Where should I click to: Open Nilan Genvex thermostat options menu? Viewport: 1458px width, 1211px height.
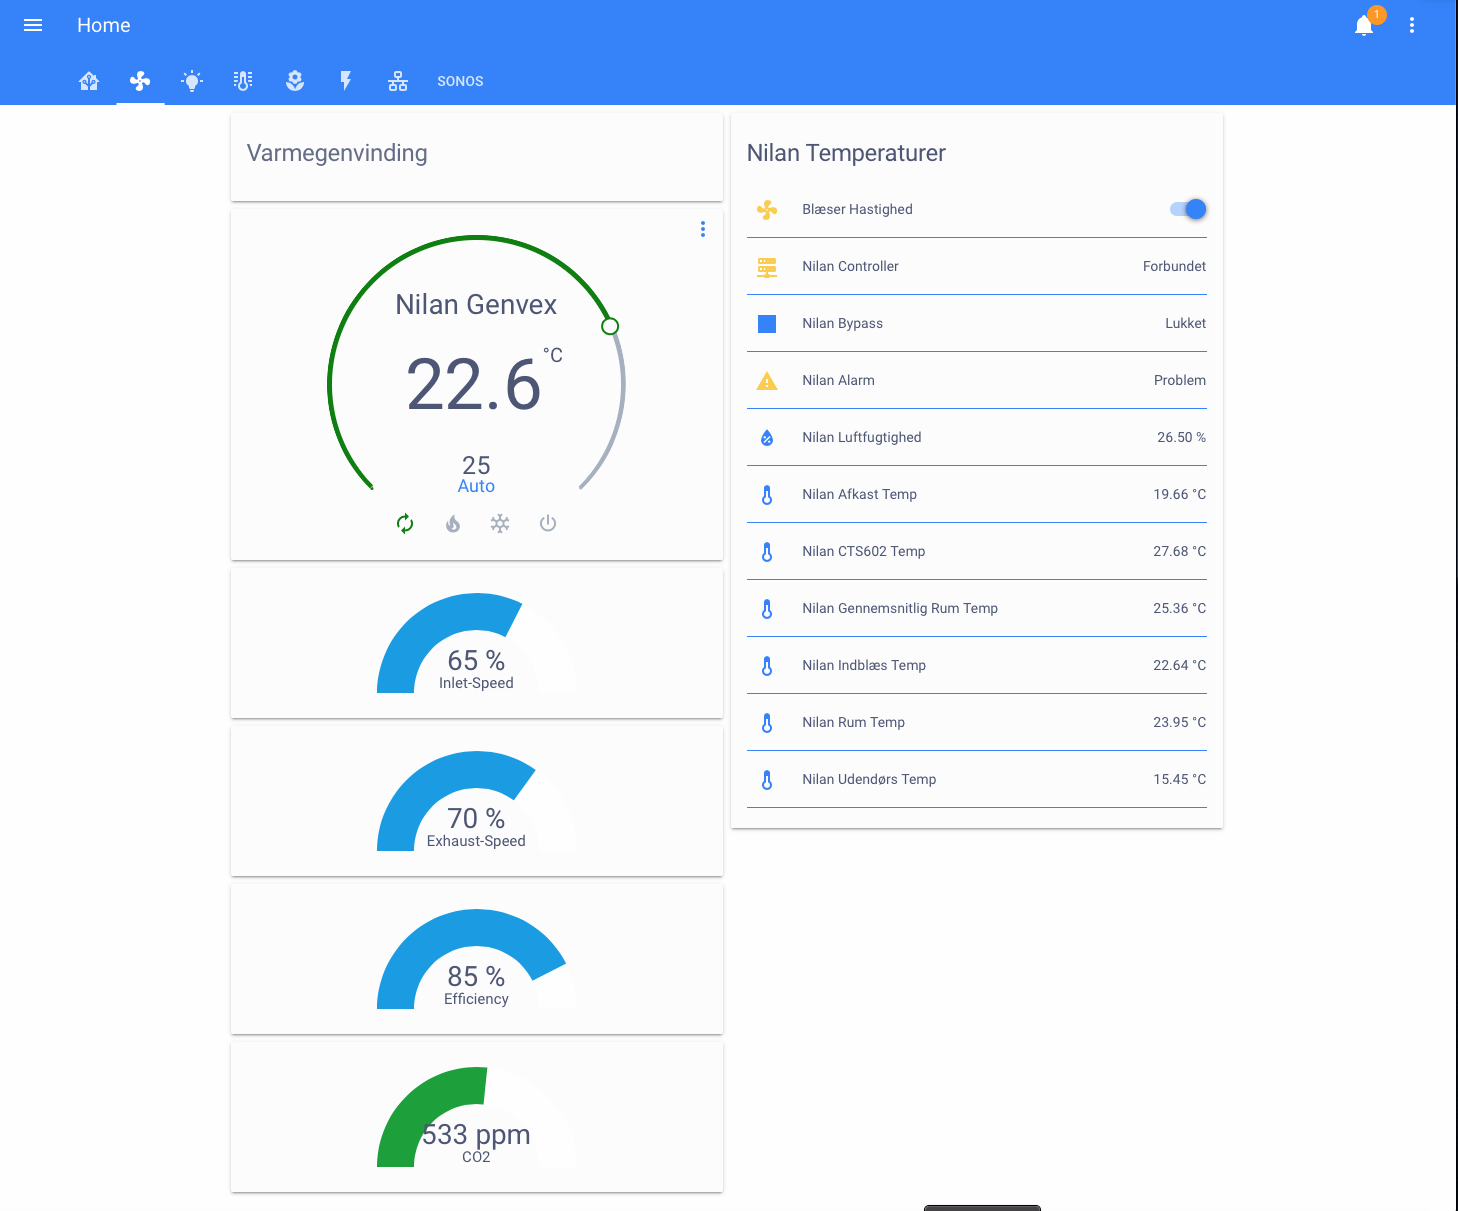[x=703, y=229]
